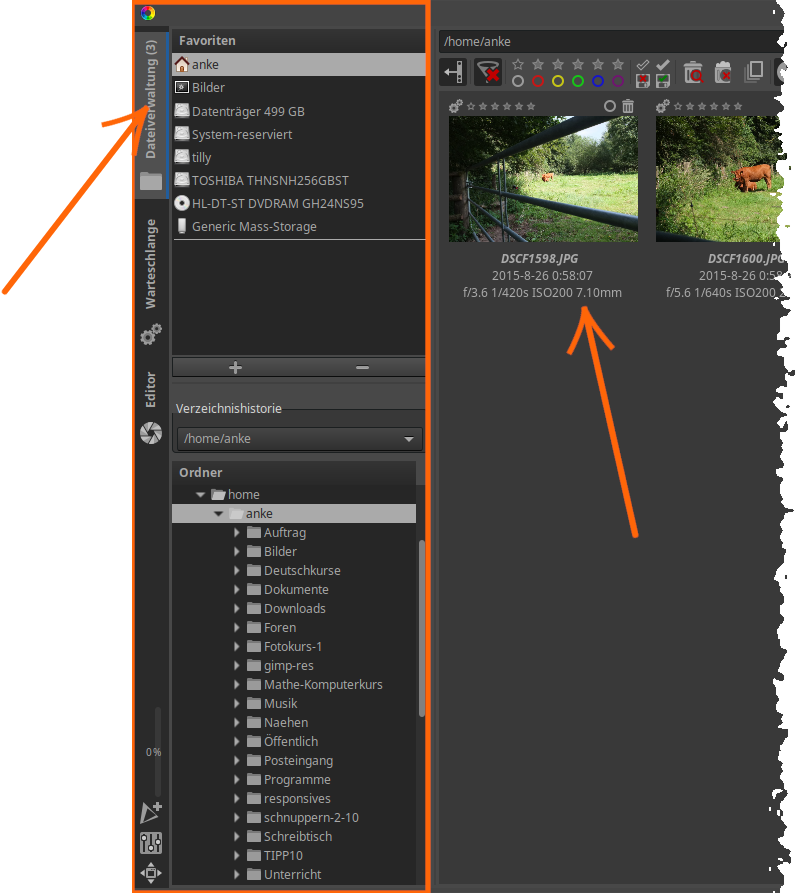Add favorite with plus button
This screenshot has height=893, width=796.
click(235, 367)
